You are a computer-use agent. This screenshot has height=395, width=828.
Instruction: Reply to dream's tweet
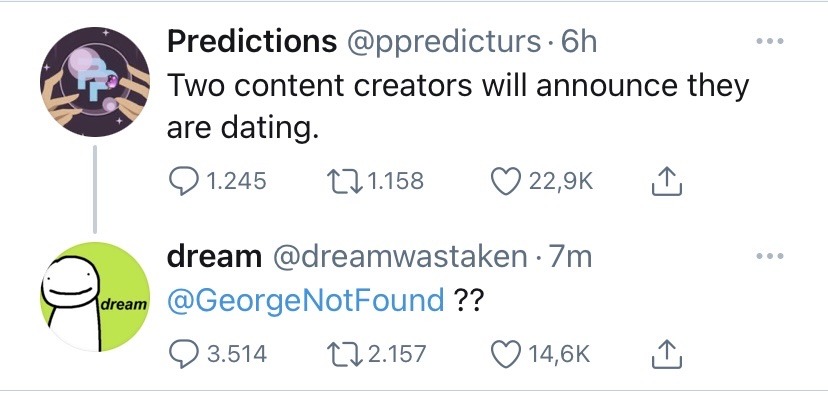183,354
